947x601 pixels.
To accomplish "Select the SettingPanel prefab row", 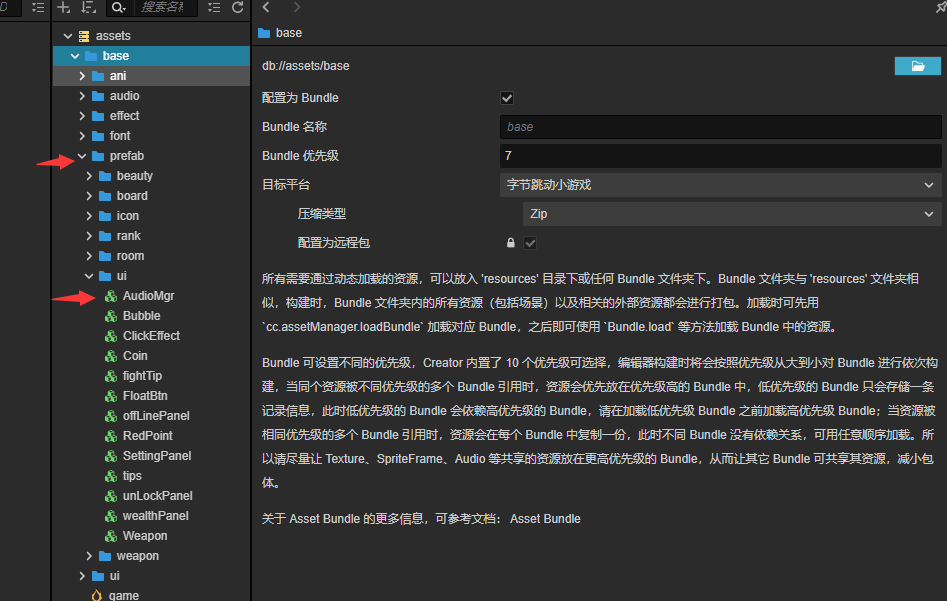I will click(151, 455).
